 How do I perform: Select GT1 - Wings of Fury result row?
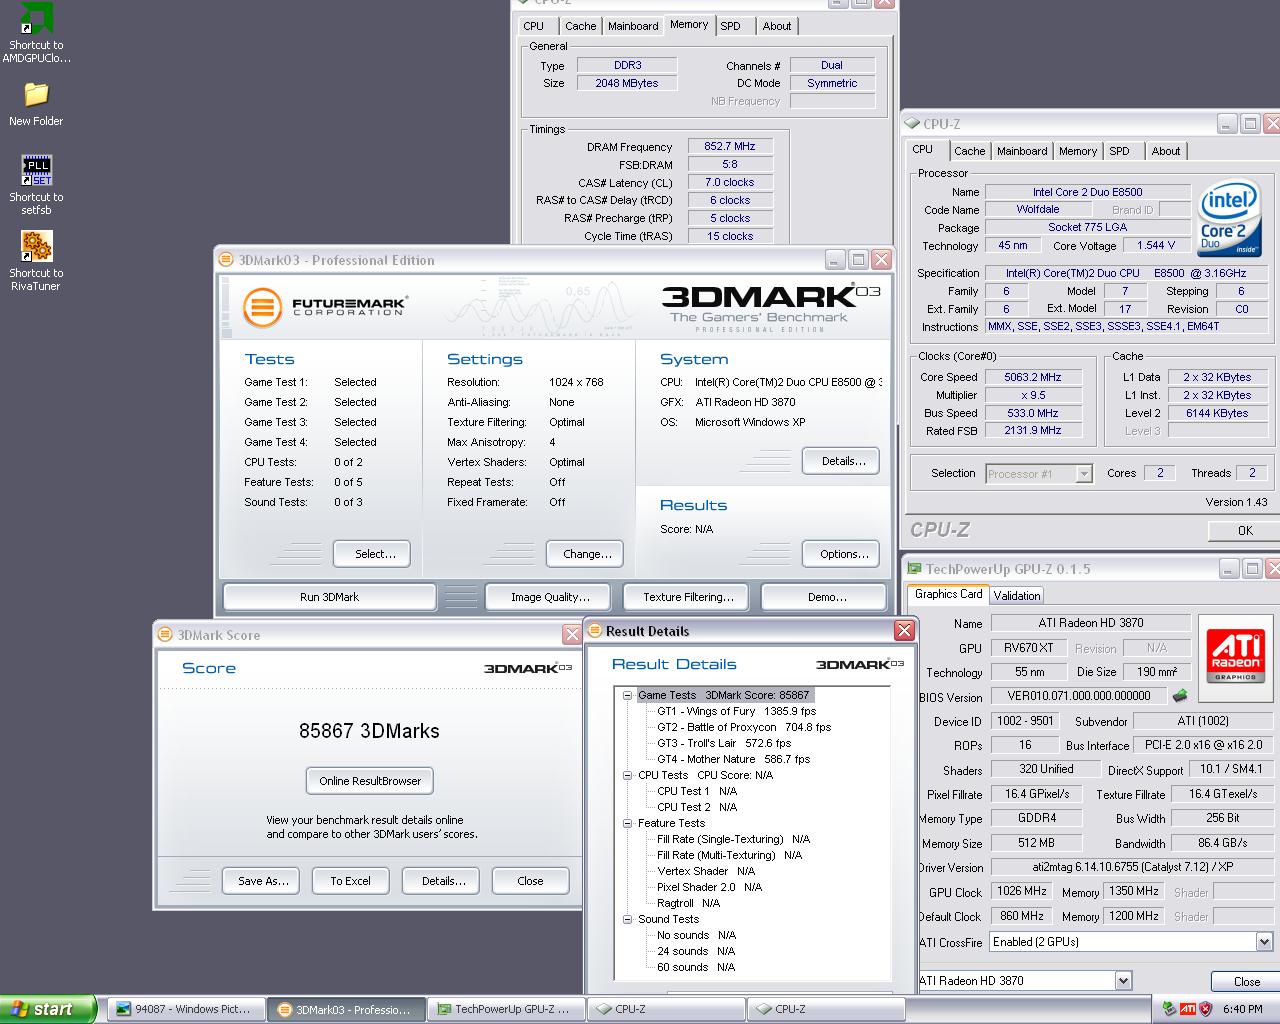click(736, 711)
